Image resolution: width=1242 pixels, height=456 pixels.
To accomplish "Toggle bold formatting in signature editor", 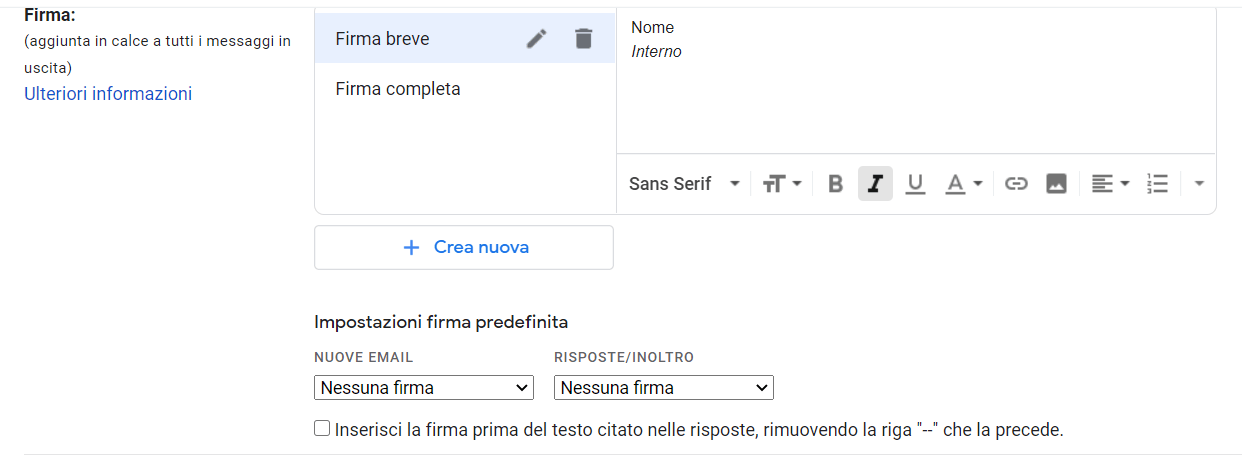I will click(836, 184).
